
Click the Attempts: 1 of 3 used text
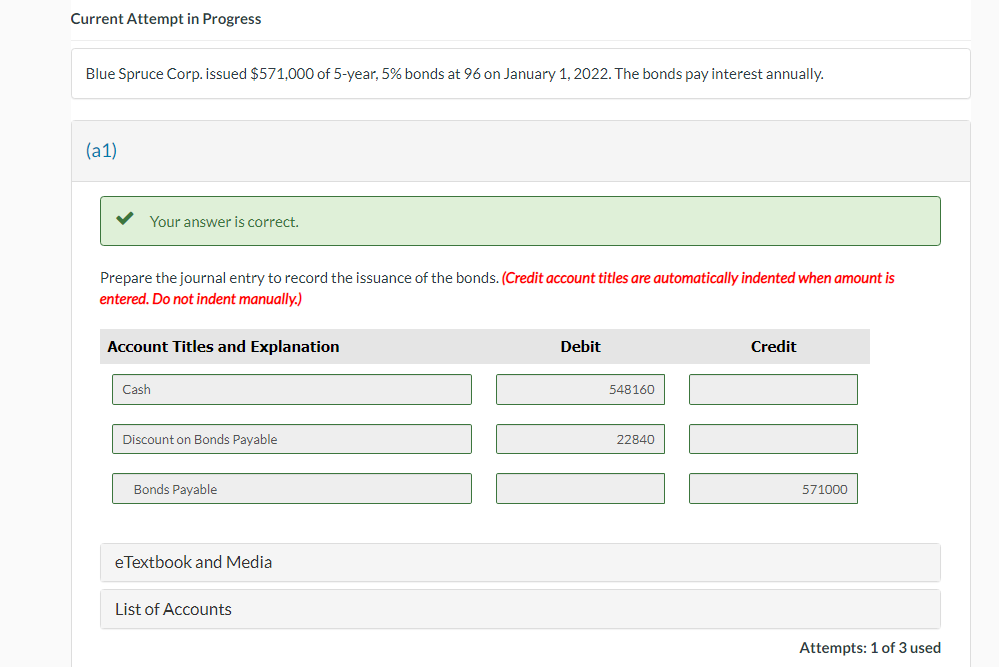[x=868, y=647]
